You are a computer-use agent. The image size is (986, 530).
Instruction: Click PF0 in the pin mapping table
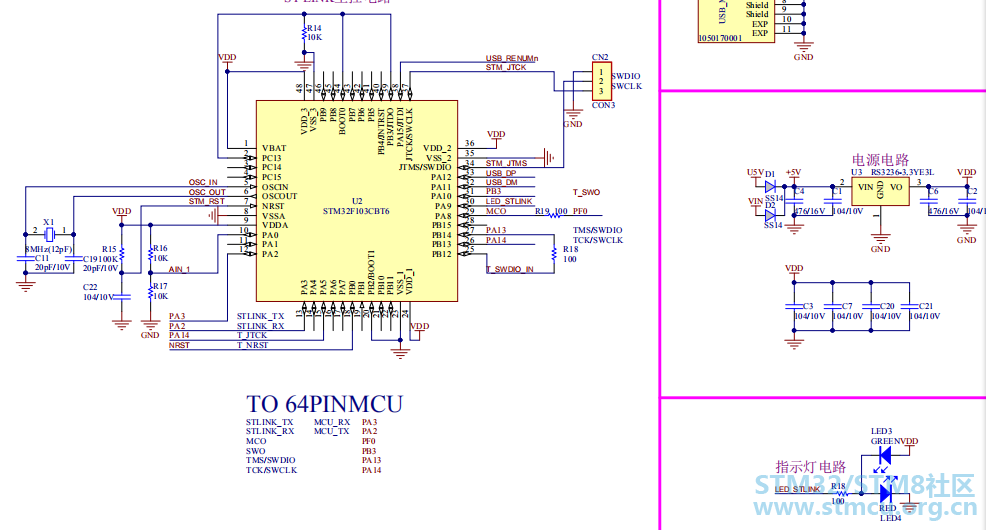[368, 441]
